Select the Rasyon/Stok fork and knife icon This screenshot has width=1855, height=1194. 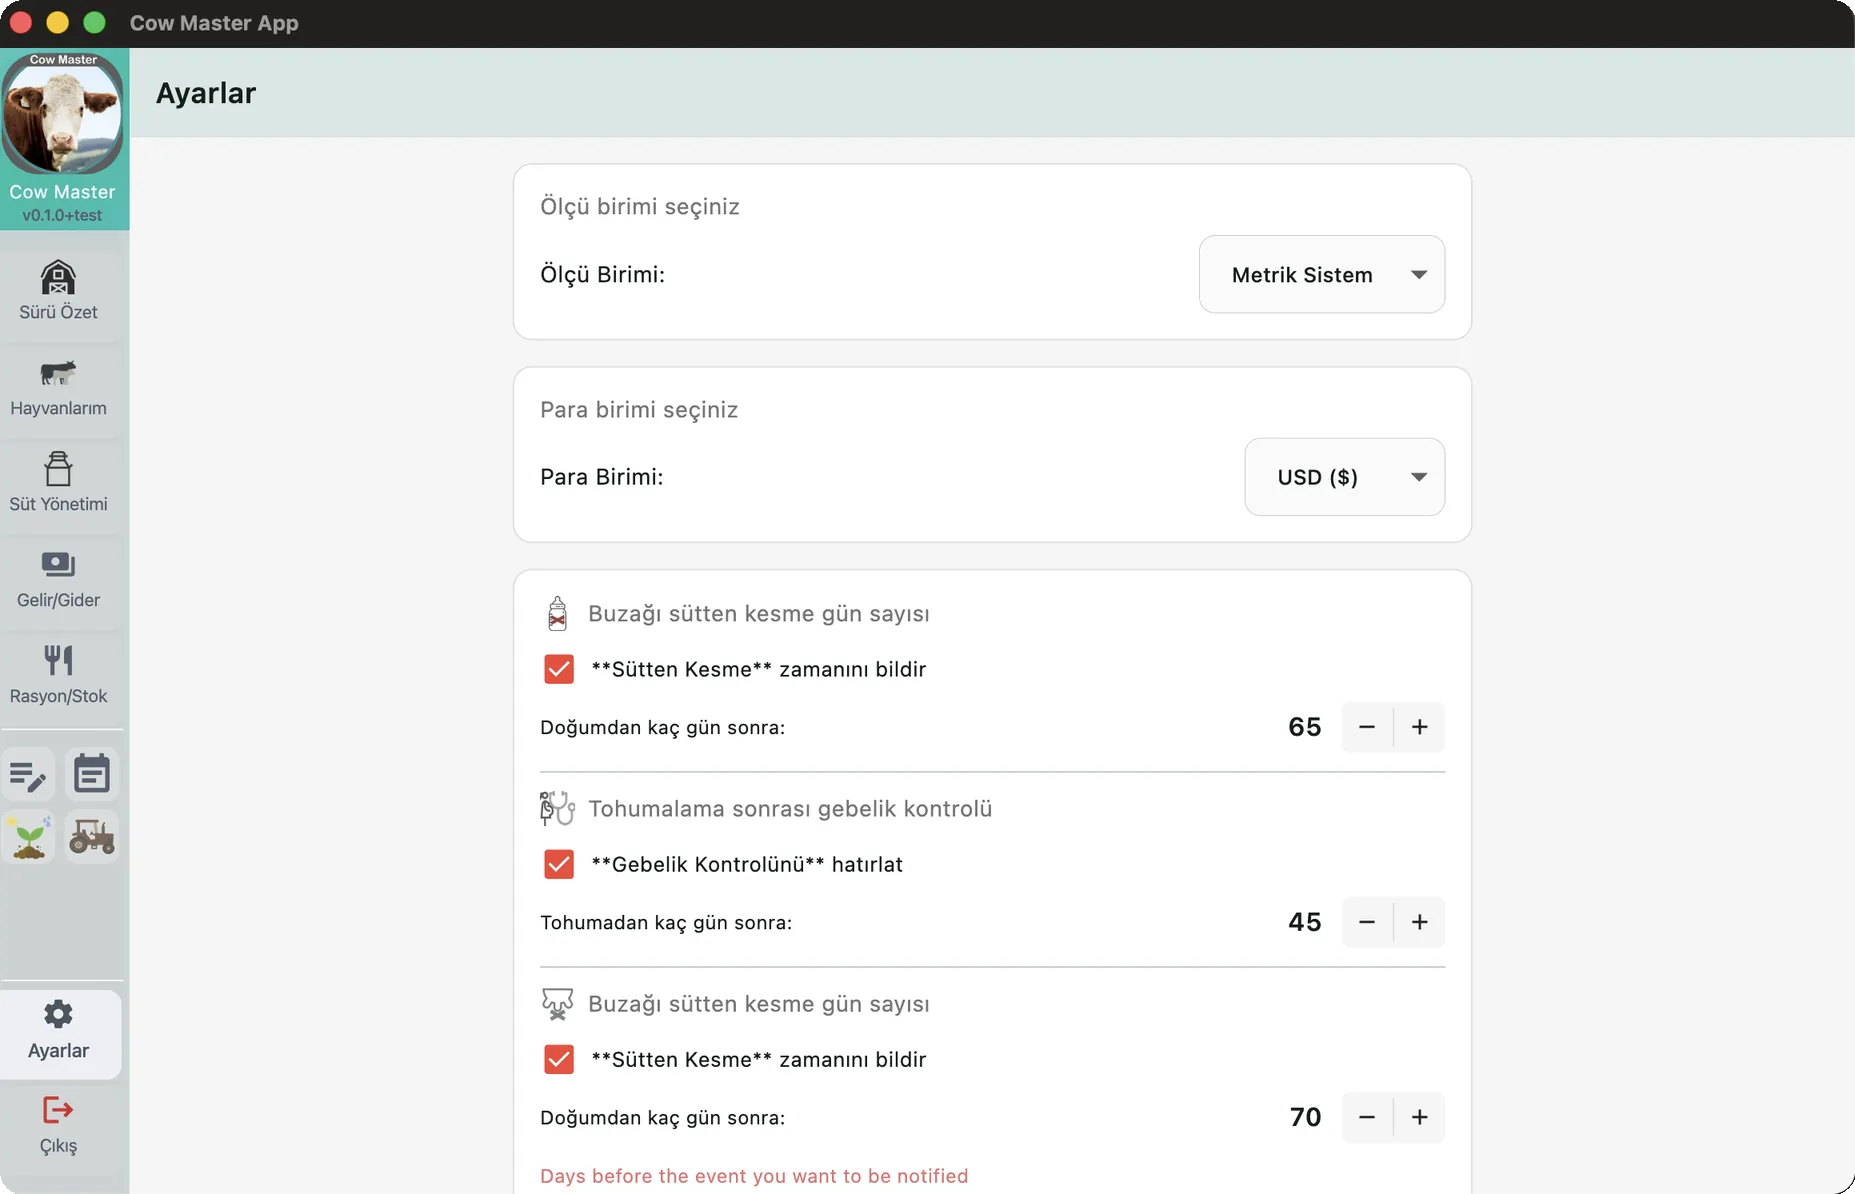58,661
